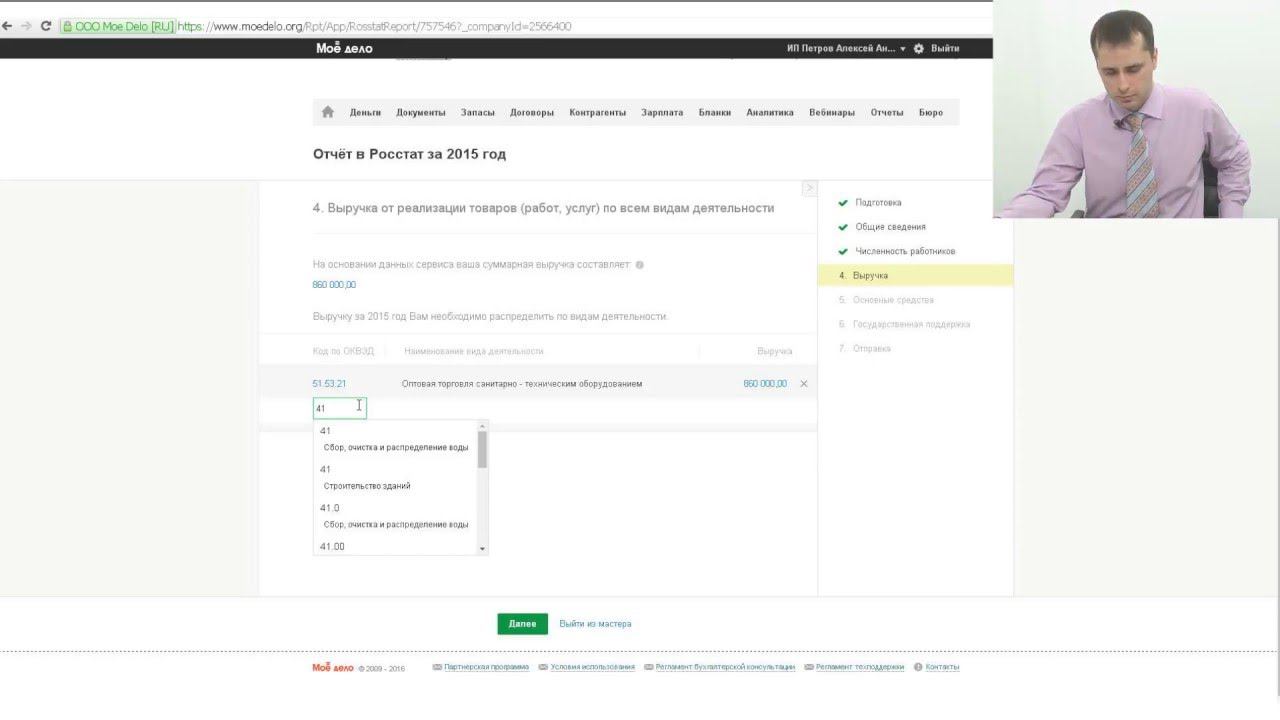The image size is (1280, 720).
Task: Select the 6. Государственная поддержка step
Action: 904,324
